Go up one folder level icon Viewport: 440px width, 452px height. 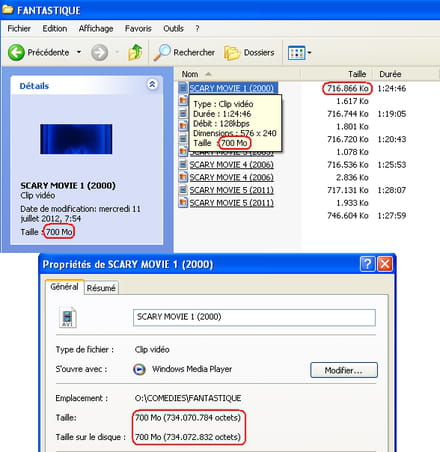click(x=135, y=52)
